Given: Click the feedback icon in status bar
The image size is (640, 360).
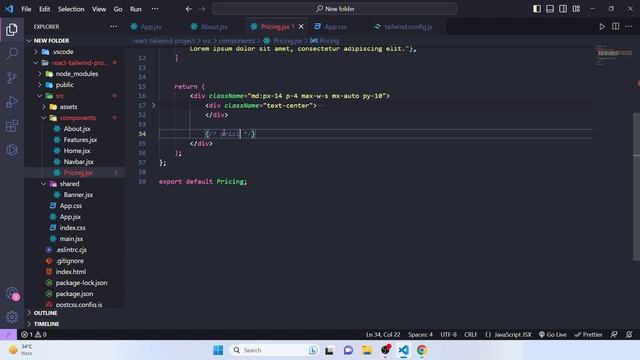Looking at the screenshot, I should 614,334.
